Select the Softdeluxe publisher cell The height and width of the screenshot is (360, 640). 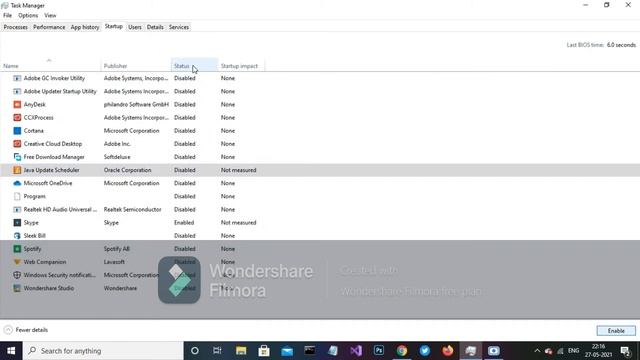click(117, 157)
